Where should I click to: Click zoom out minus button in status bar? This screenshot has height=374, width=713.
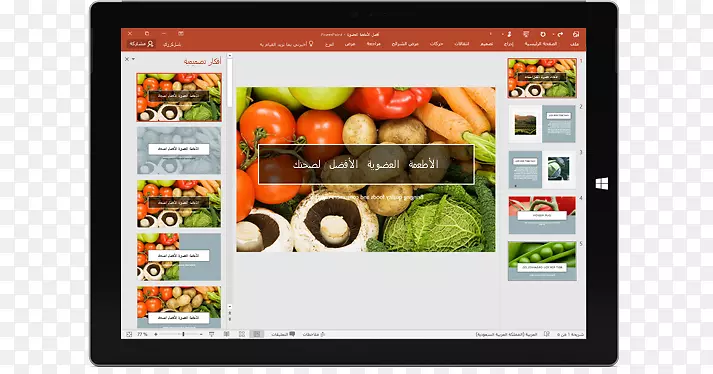[x=201, y=334]
